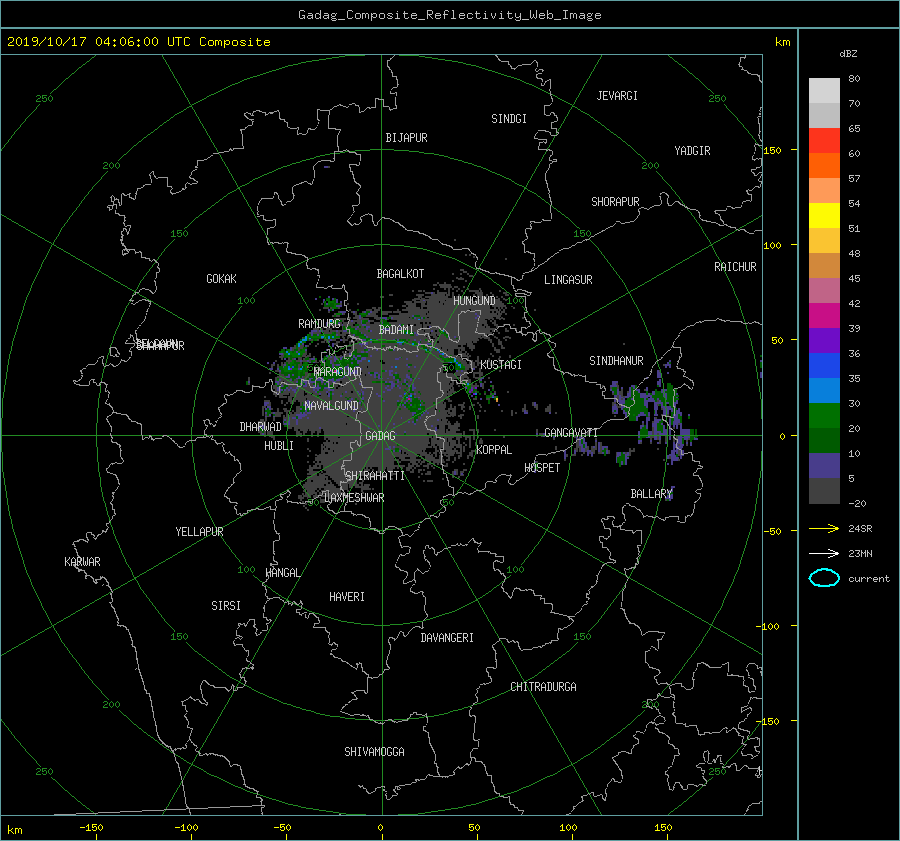Select the red 60-65 dBZ color swatch
The image size is (900, 841).
coord(824,141)
